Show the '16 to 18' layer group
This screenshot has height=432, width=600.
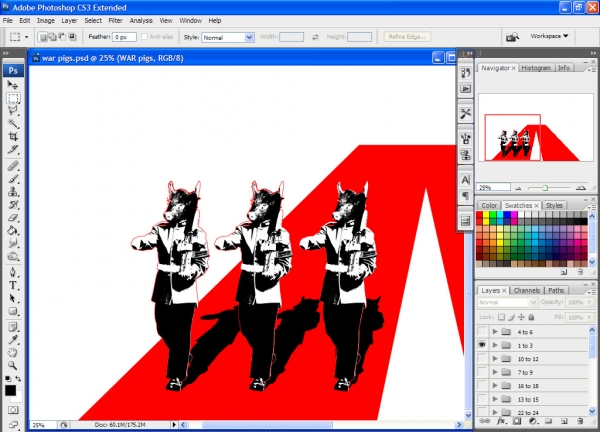482,386
